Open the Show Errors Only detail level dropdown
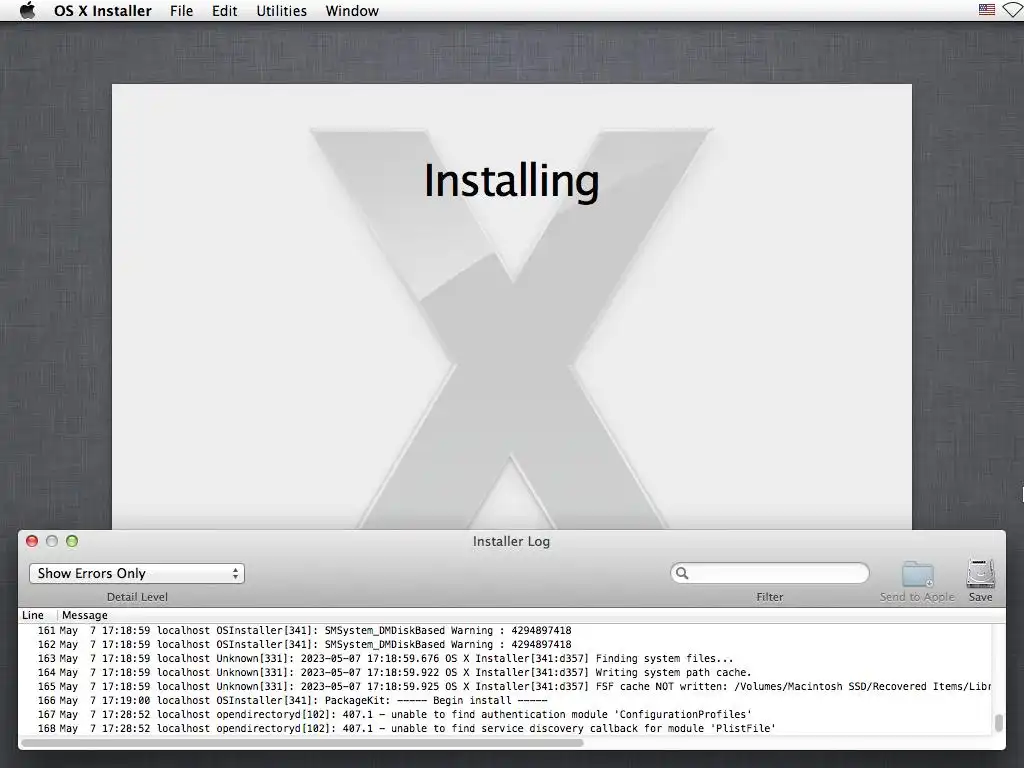 coord(136,573)
